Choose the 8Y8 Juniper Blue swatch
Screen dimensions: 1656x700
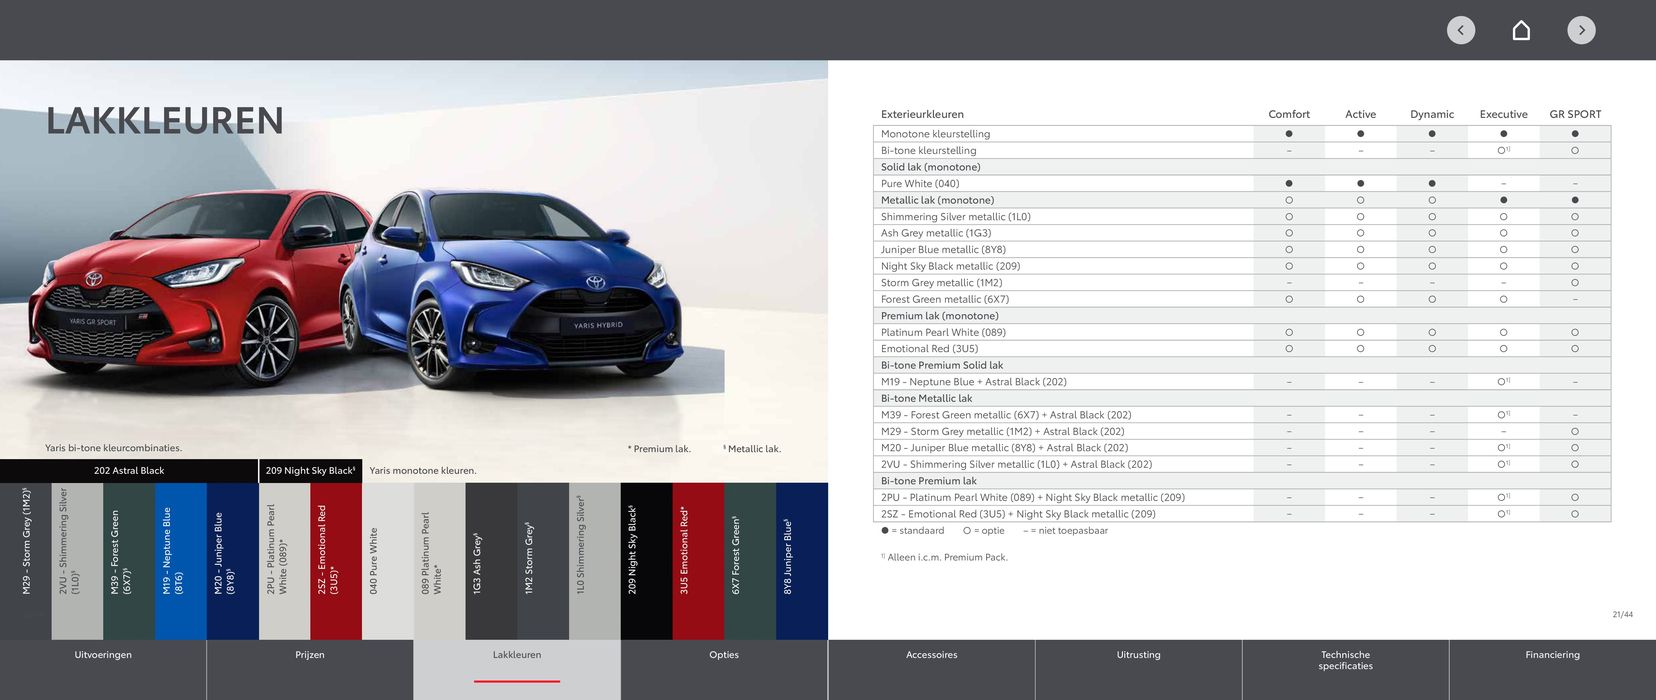[801, 560]
